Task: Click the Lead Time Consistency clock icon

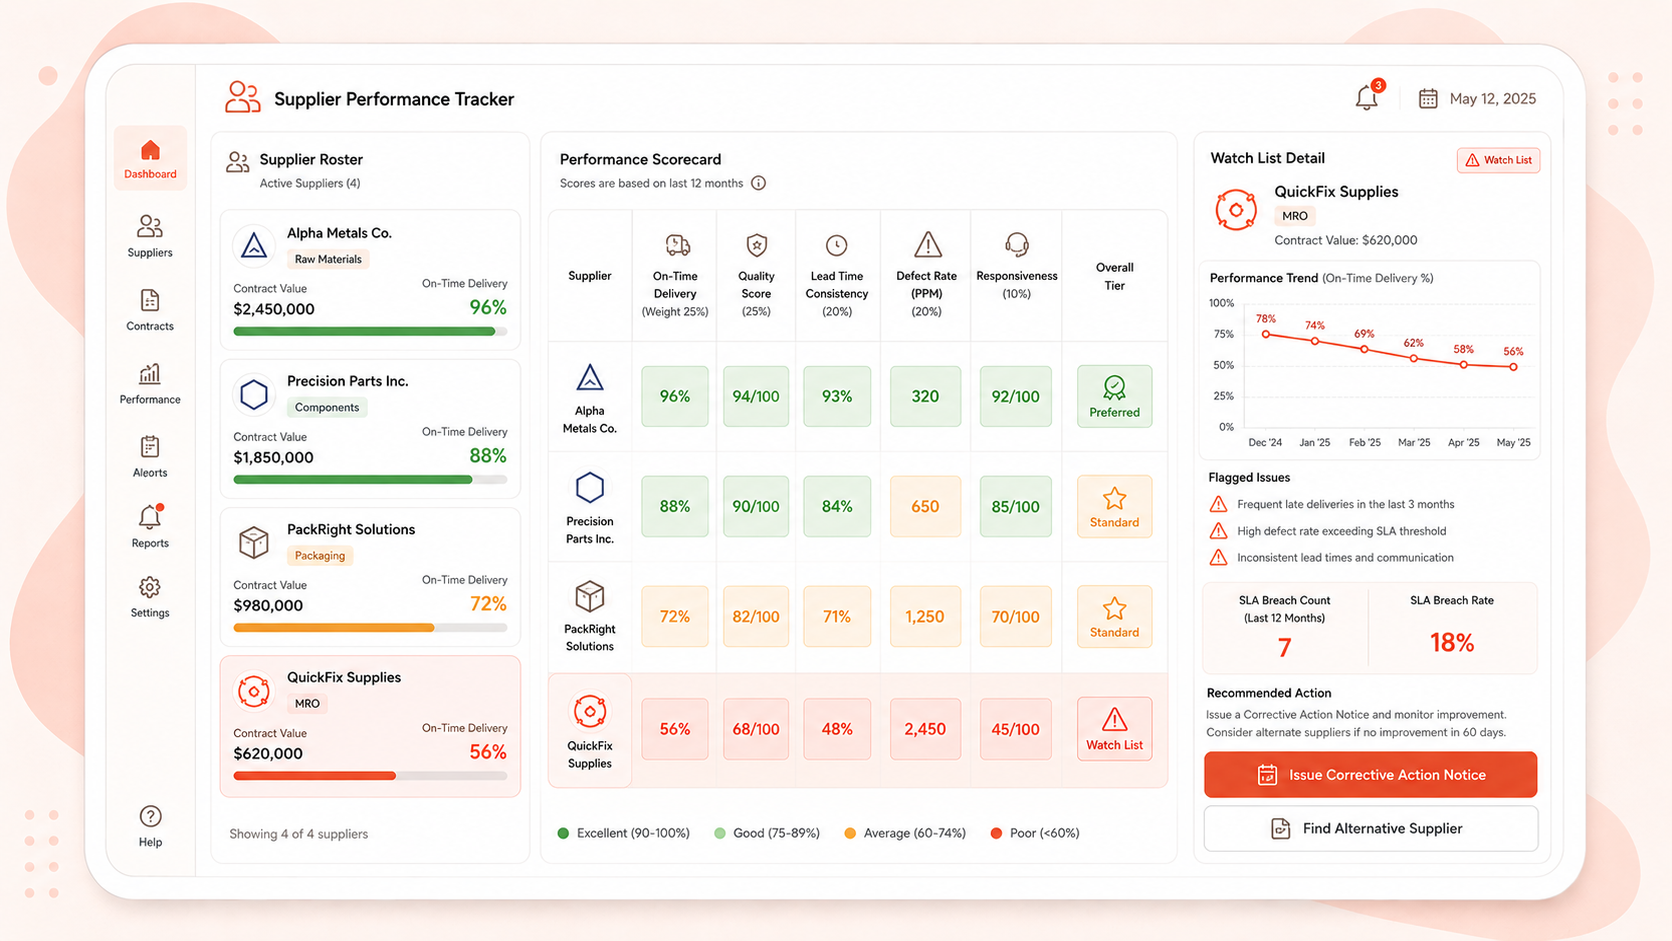Action: [x=837, y=245]
